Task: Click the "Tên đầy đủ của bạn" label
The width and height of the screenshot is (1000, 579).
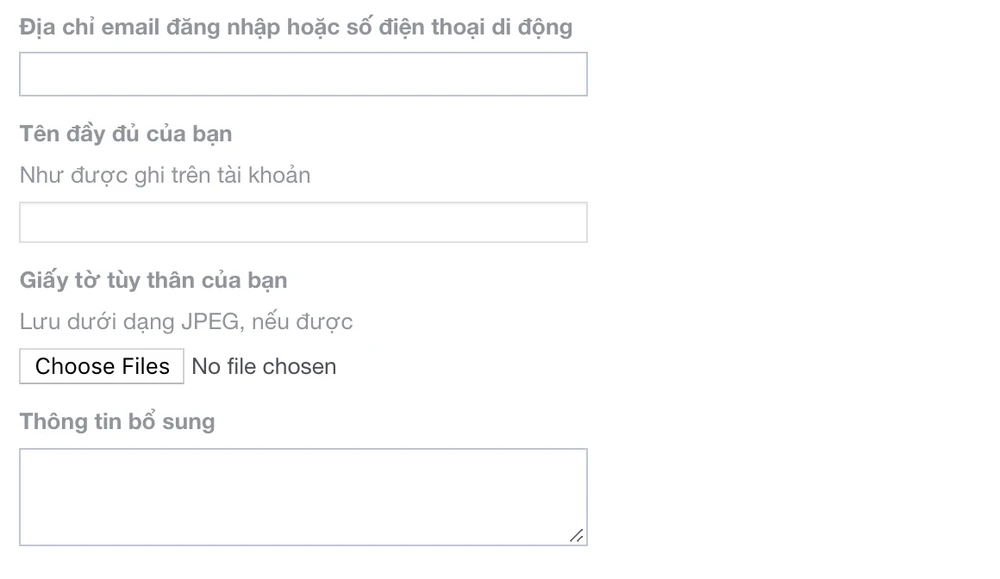Action: (x=126, y=134)
